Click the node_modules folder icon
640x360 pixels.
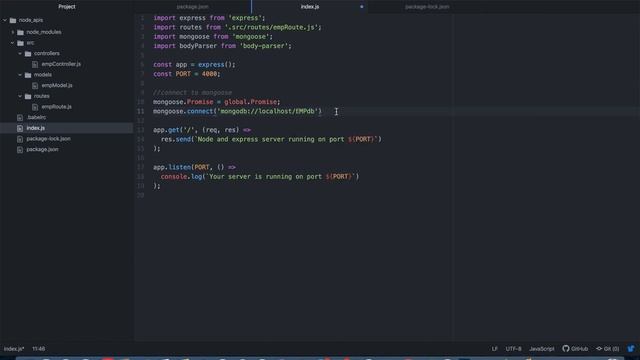pos(20,32)
